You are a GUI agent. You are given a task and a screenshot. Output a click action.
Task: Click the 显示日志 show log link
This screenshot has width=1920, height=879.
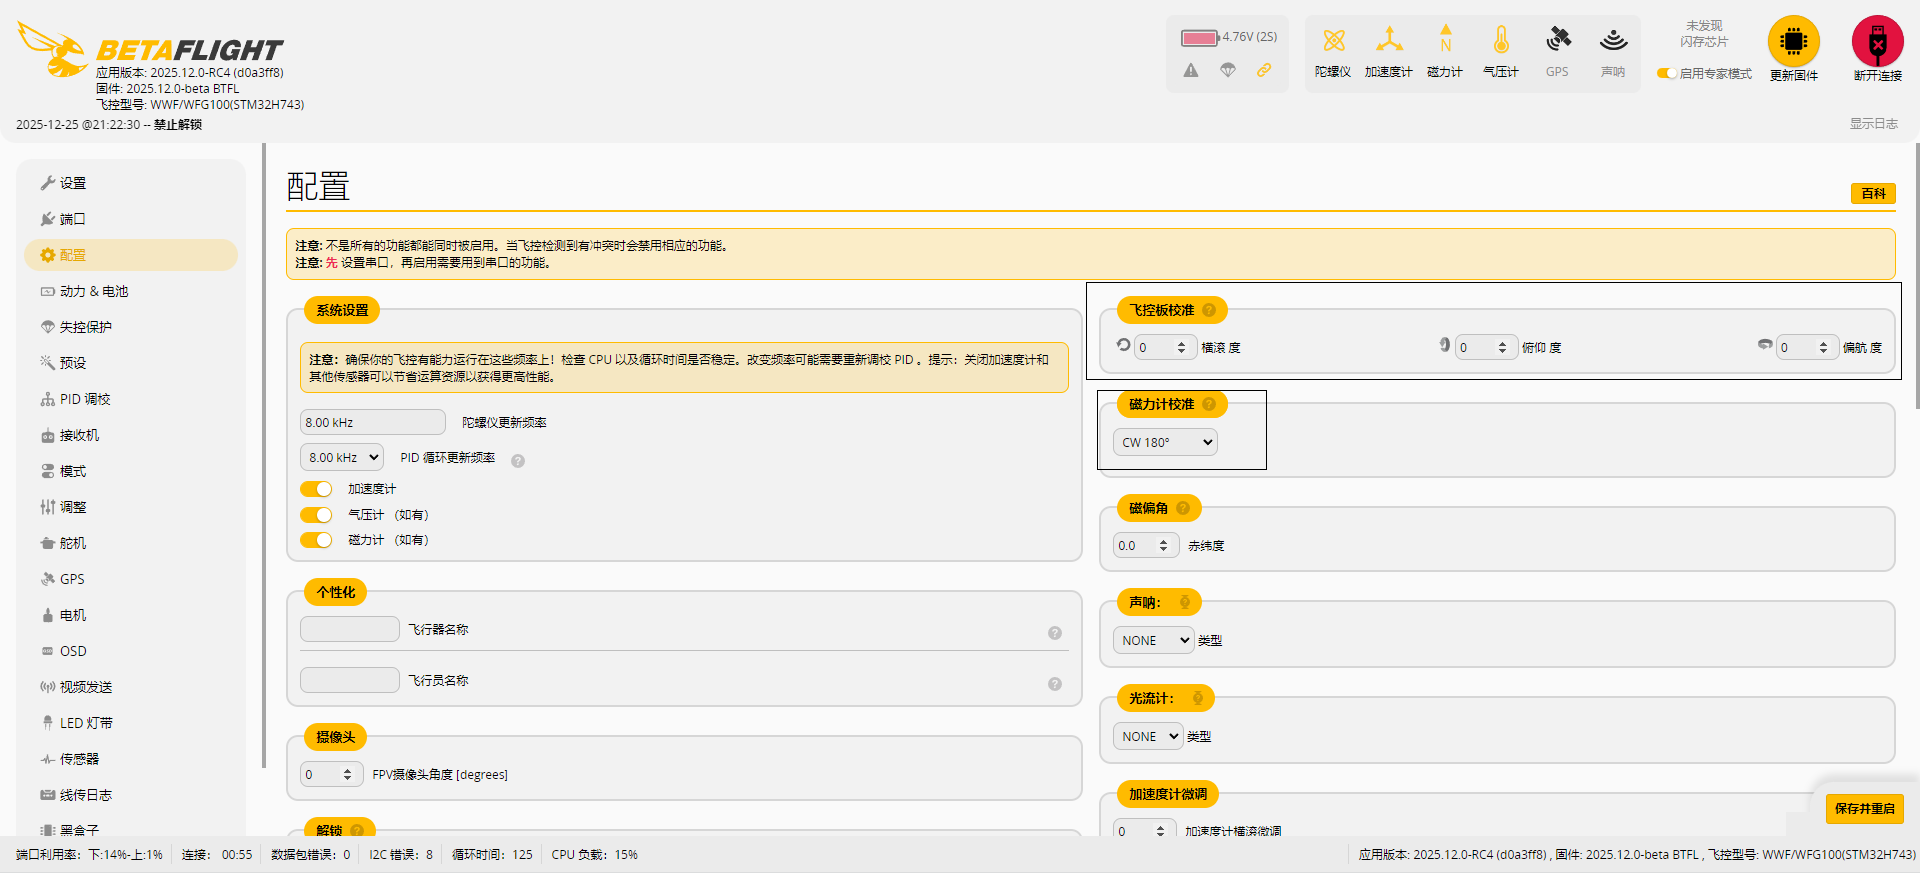[x=1873, y=124]
